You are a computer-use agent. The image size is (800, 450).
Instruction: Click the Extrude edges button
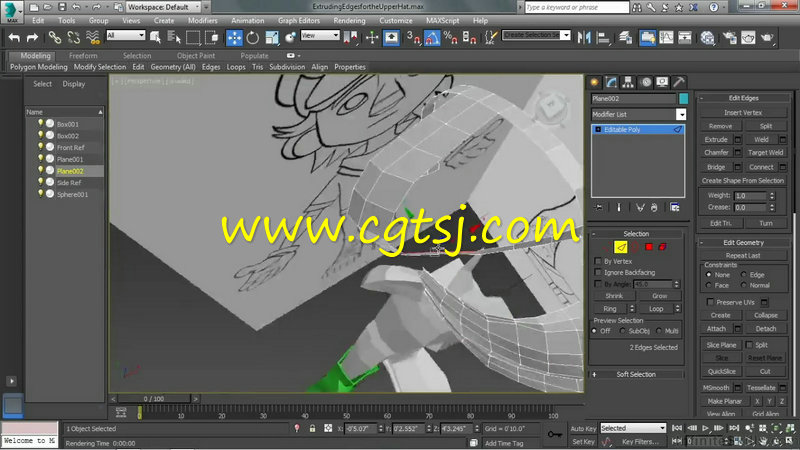tap(716, 139)
